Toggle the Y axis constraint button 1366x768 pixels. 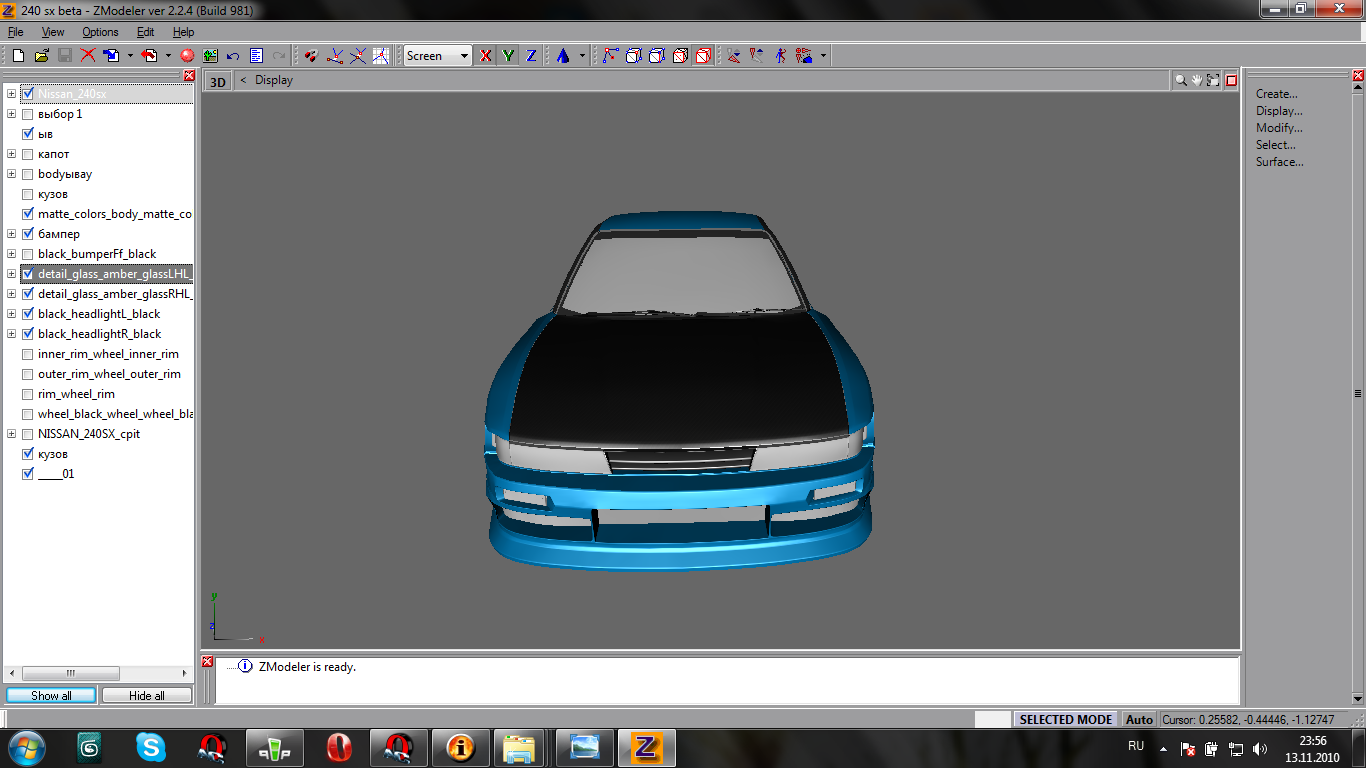[x=508, y=56]
